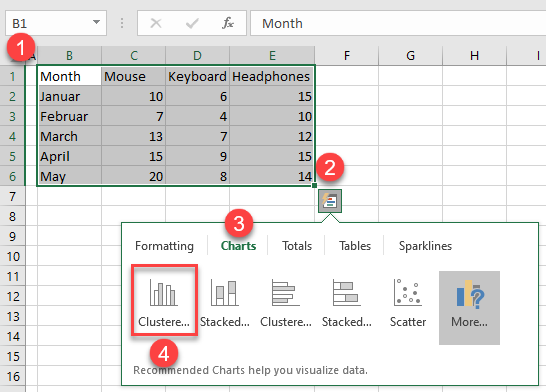Click the Name Box showing B1

(56, 23)
